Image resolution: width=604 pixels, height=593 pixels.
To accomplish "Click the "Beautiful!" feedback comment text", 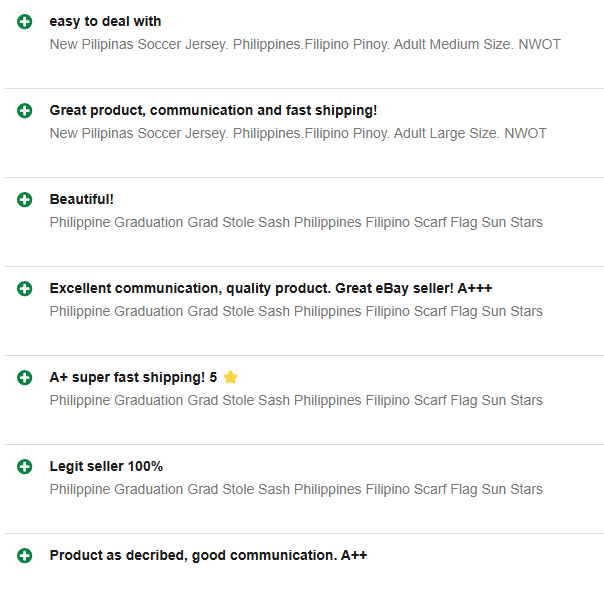I will click(81, 200).
